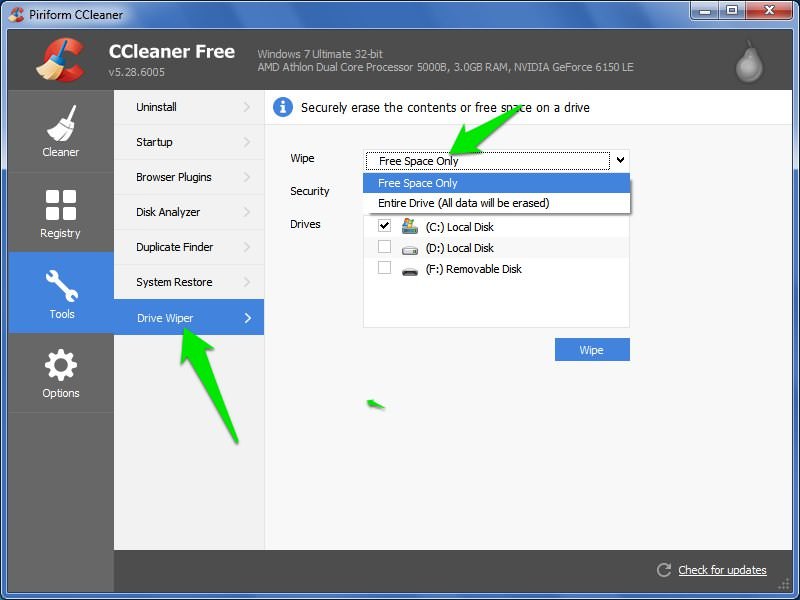Choose Free Space Only option
Image resolution: width=800 pixels, height=600 pixels.
tap(496, 183)
